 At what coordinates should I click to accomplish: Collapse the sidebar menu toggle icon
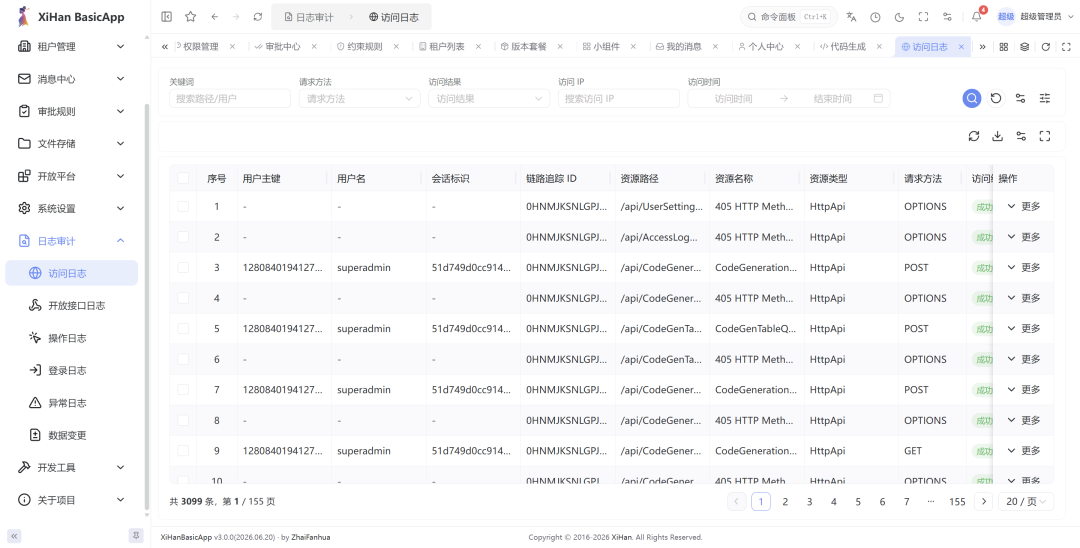pos(166,17)
